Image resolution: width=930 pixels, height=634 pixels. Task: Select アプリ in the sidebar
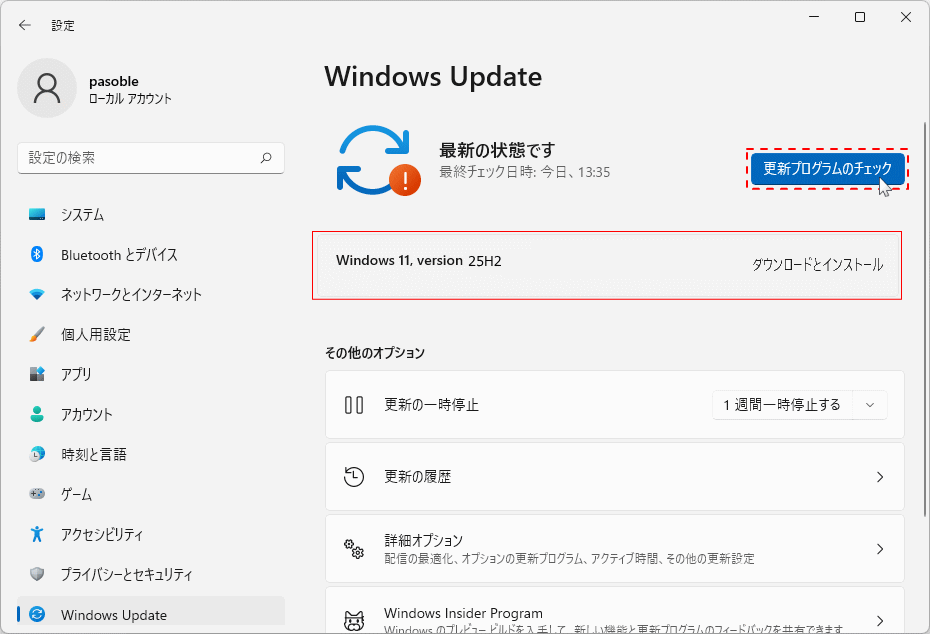[76, 375]
